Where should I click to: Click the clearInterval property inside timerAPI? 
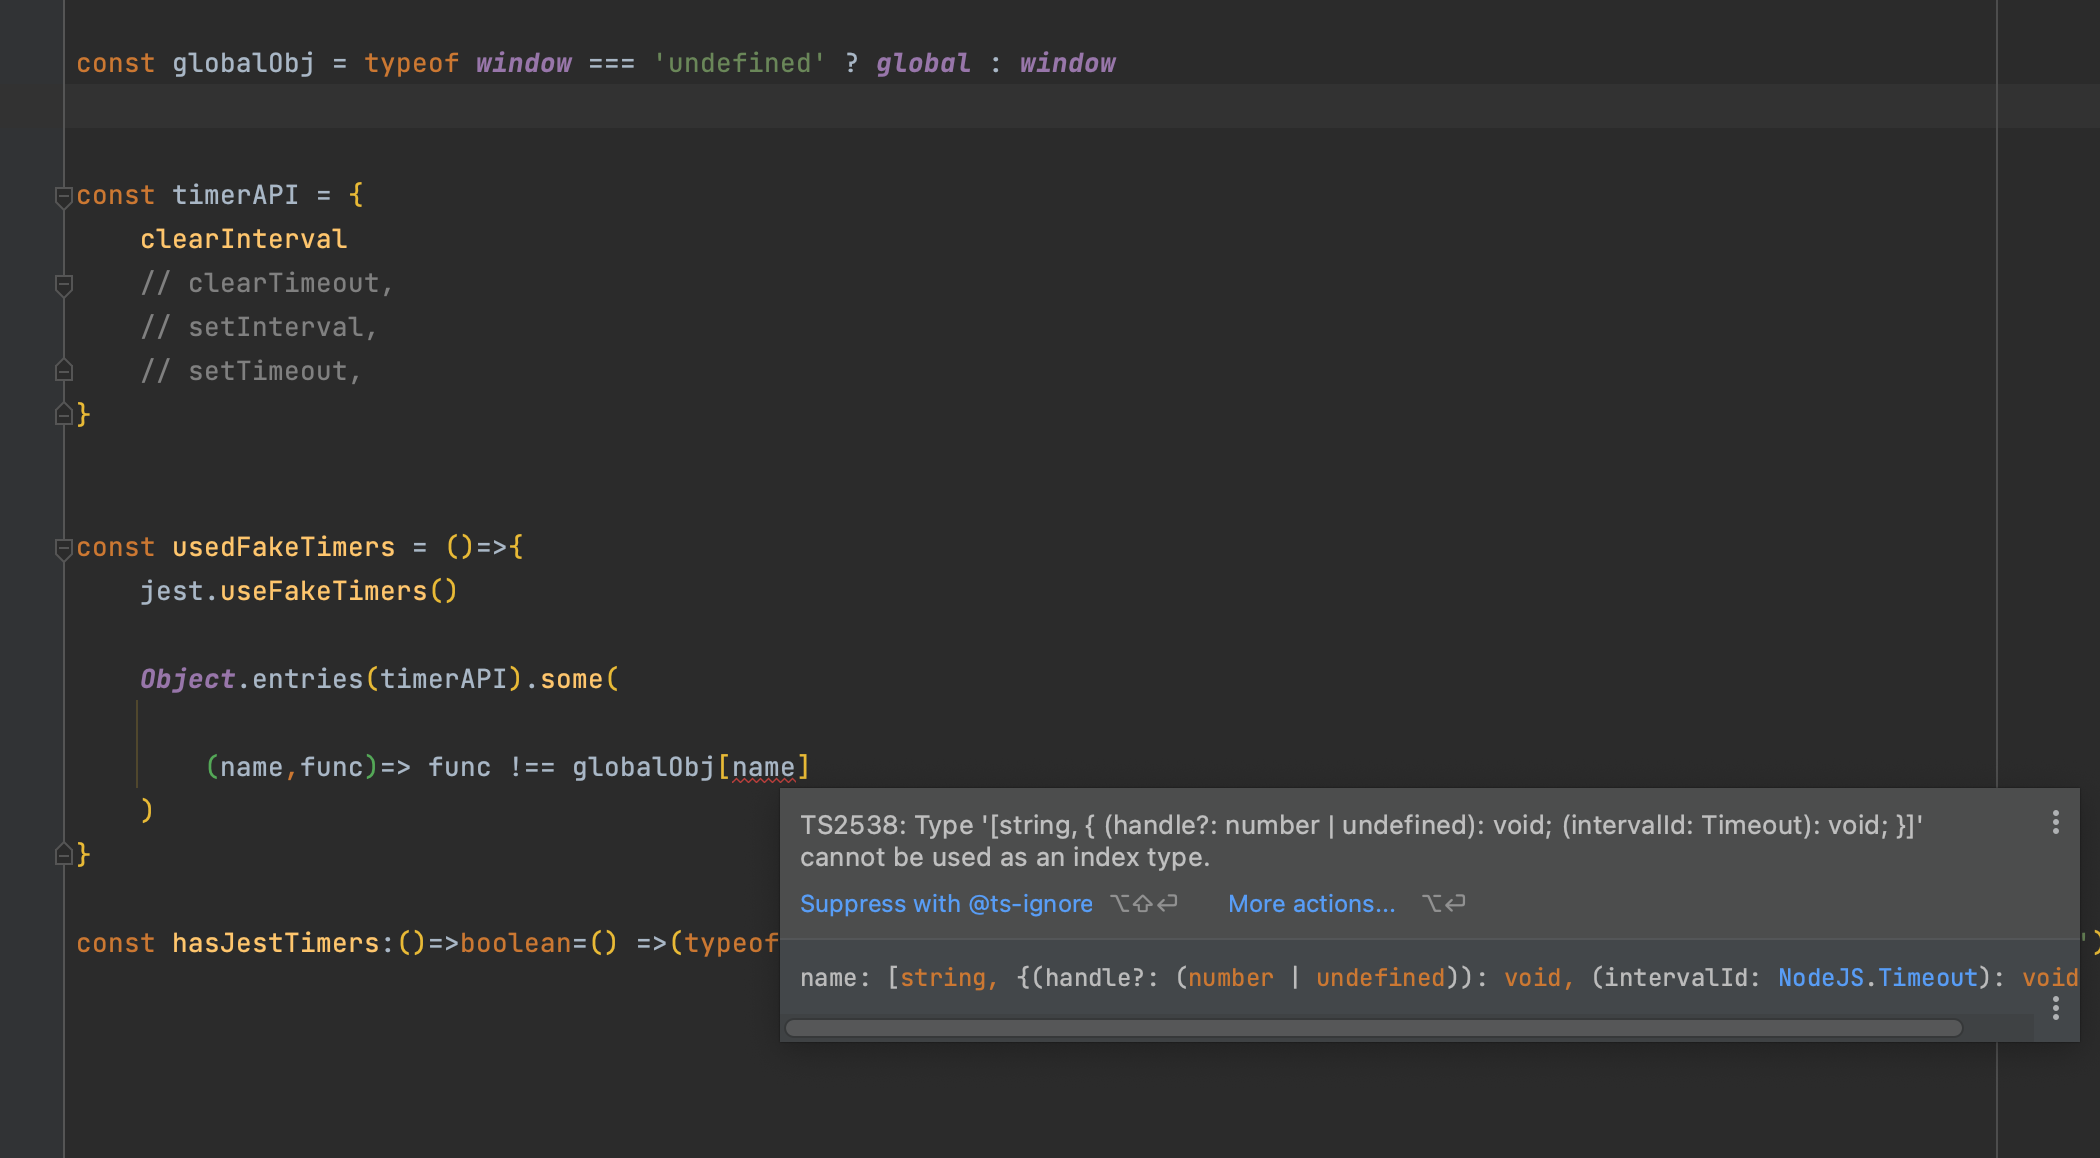pos(243,238)
